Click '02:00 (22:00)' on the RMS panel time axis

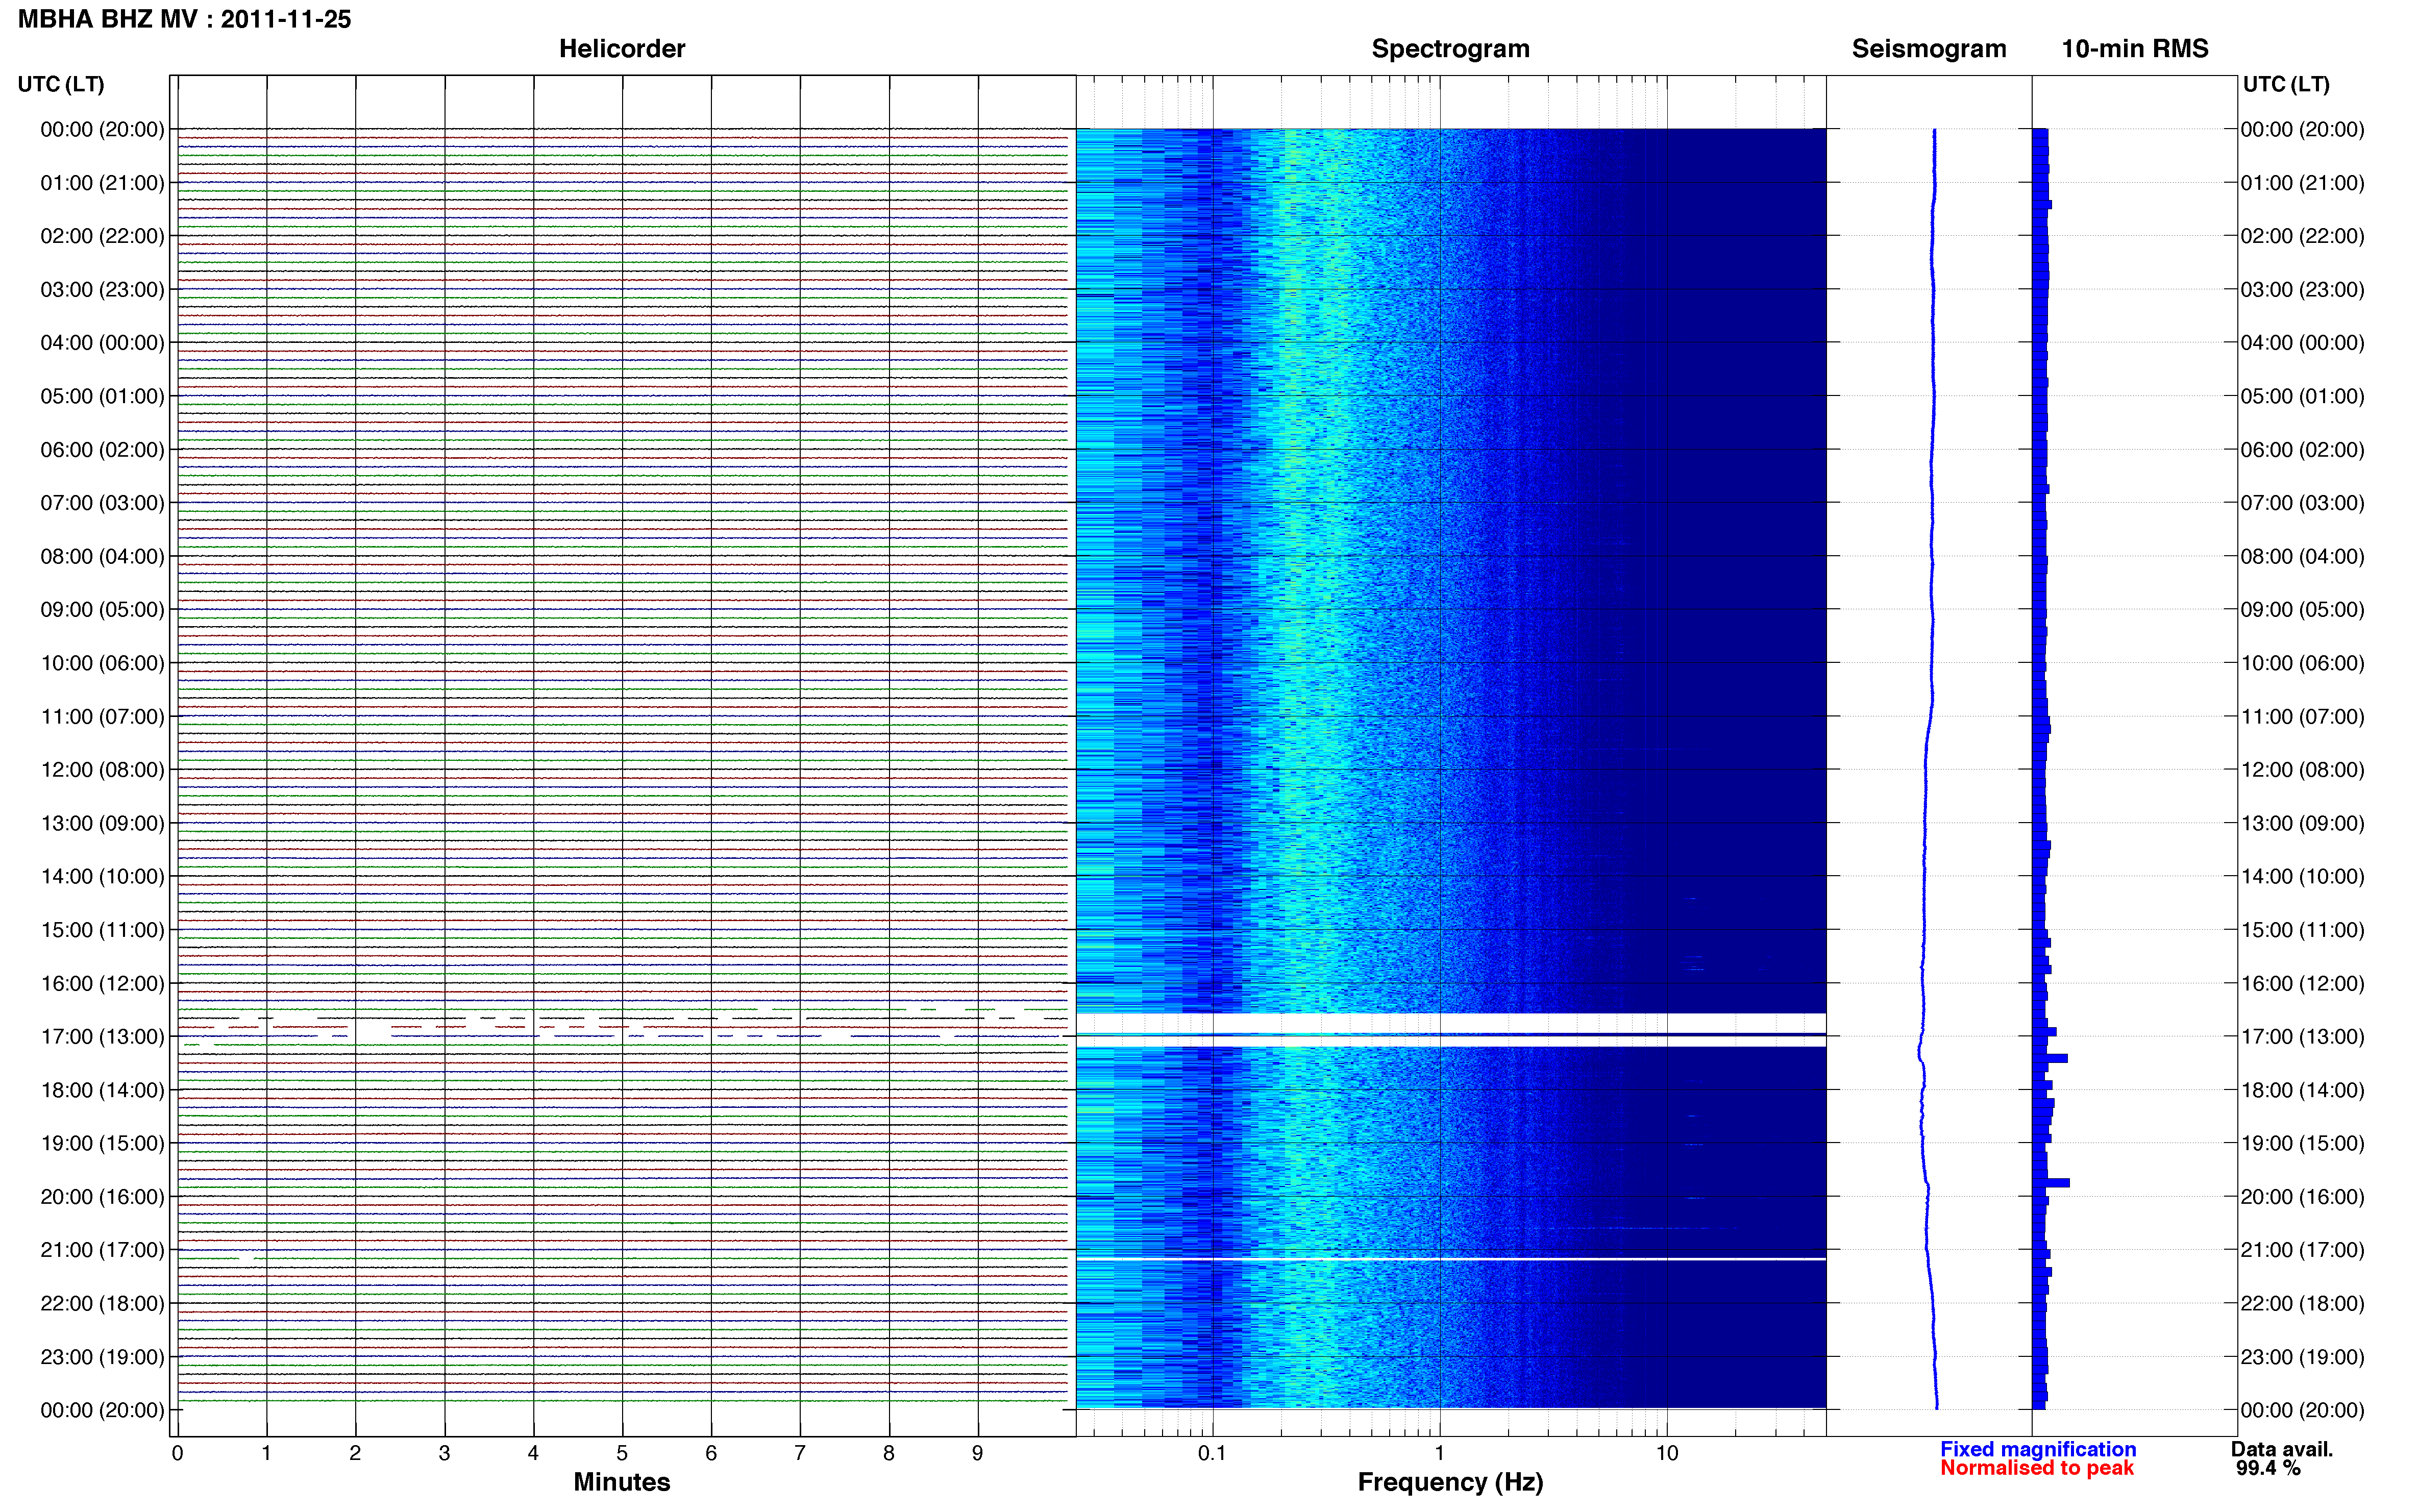pos(2302,236)
